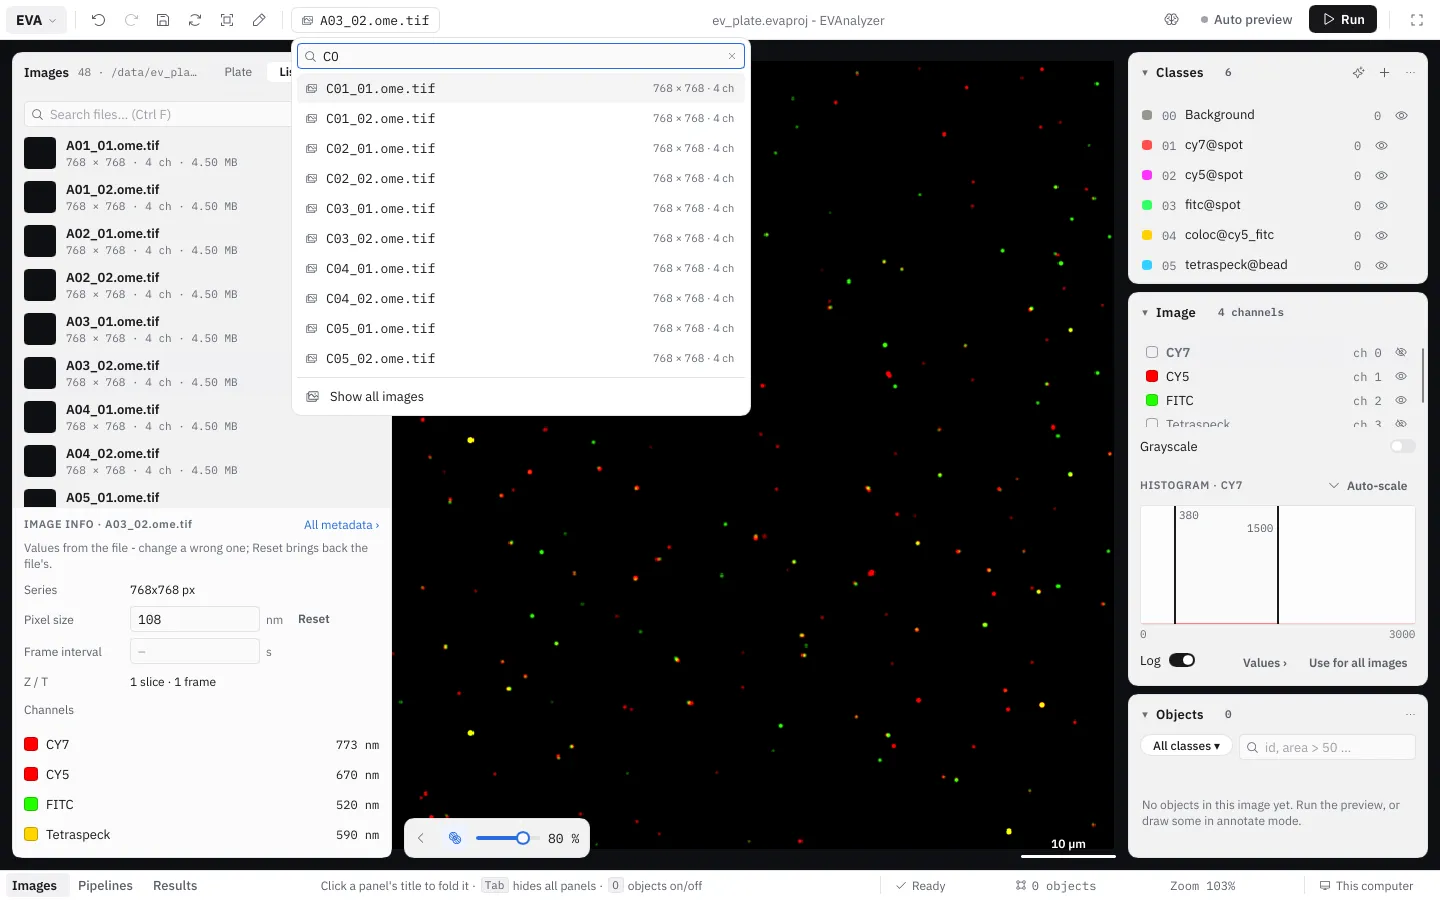Click the brain icon beside Auto preview
This screenshot has width=1440, height=900.
tap(1172, 20)
